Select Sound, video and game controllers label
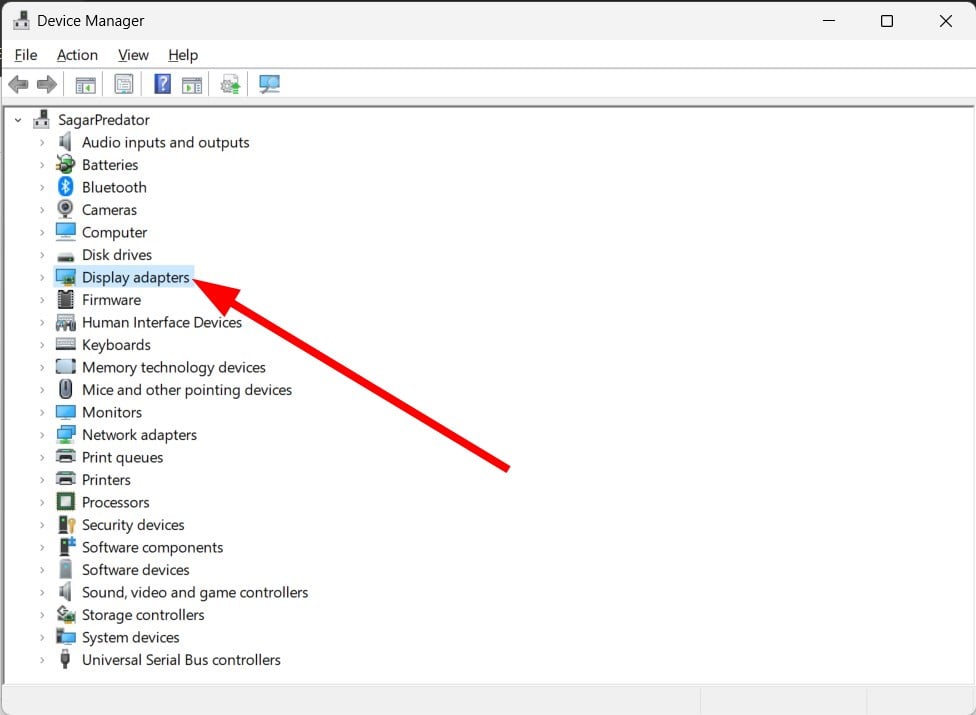Screen dimensions: 976x715 pos(195,592)
